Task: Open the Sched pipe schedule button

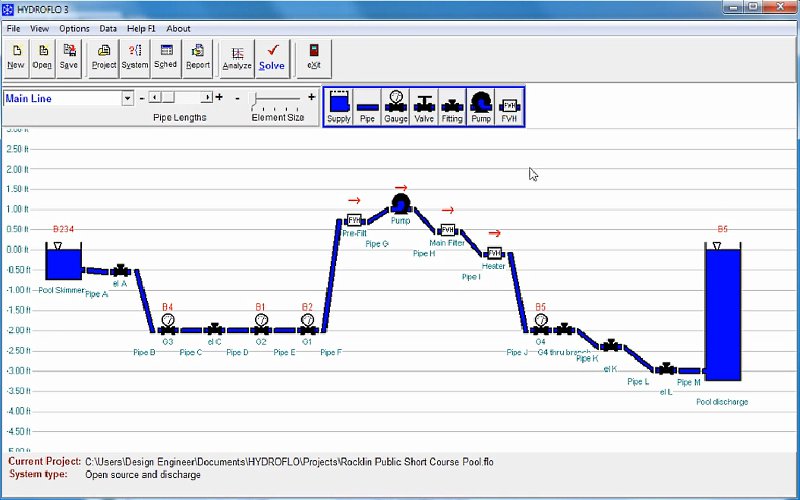Action: coord(166,58)
